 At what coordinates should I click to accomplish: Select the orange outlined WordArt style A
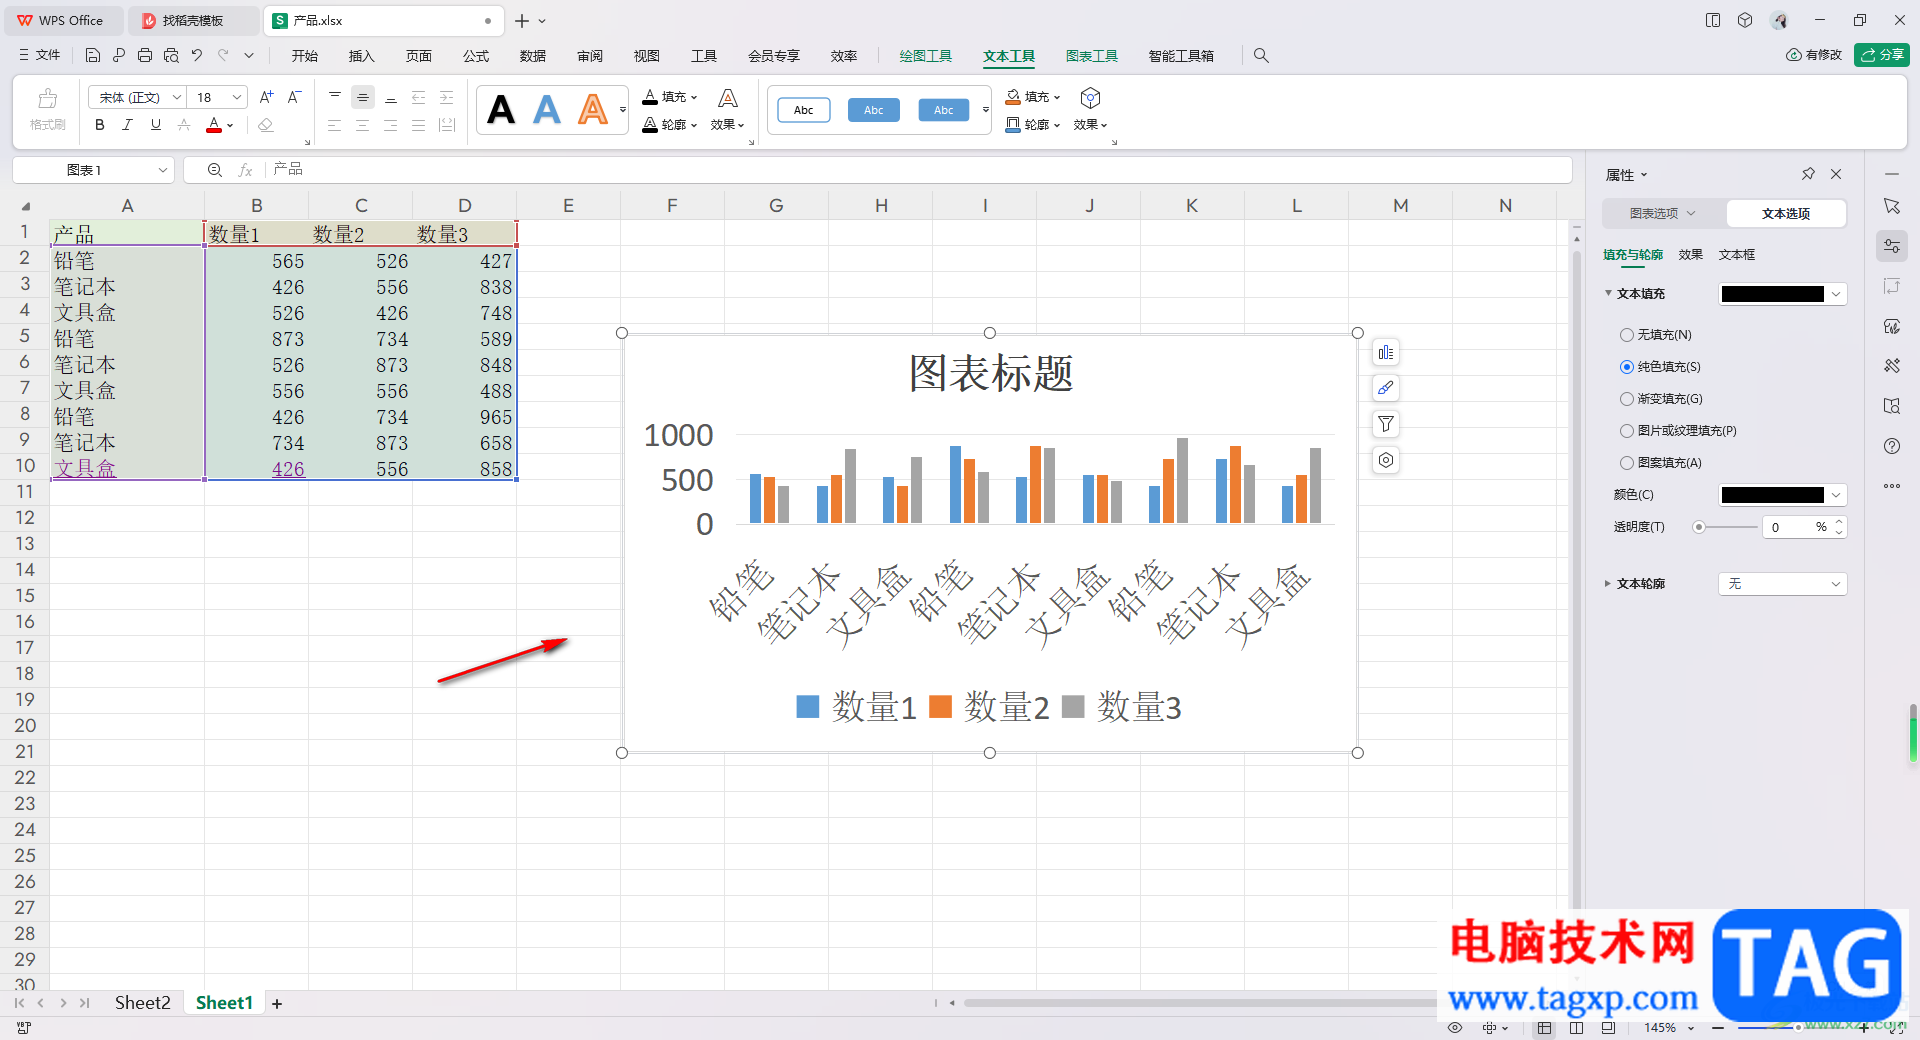click(593, 109)
